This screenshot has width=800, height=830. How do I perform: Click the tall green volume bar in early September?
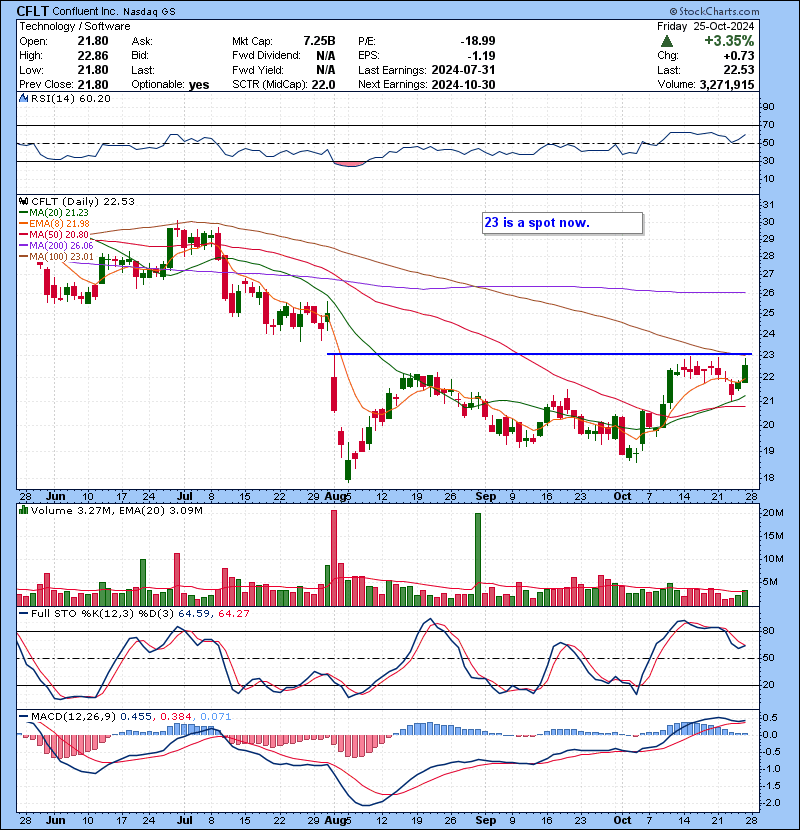pyautogui.click(x=478, y=560)
